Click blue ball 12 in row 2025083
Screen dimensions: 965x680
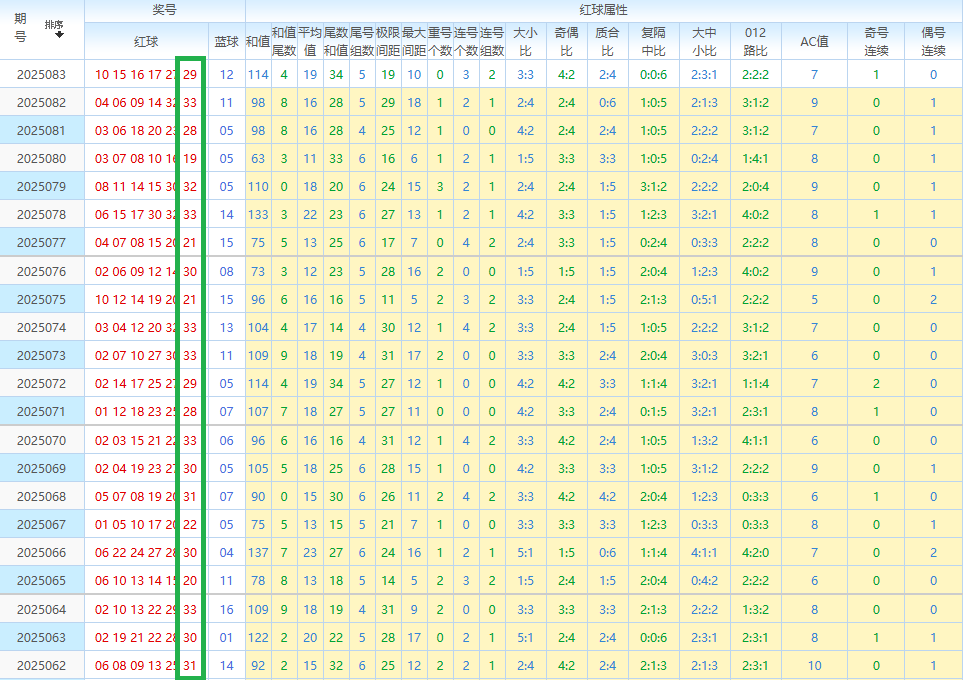pyautogui.click(x=226, y=74)
